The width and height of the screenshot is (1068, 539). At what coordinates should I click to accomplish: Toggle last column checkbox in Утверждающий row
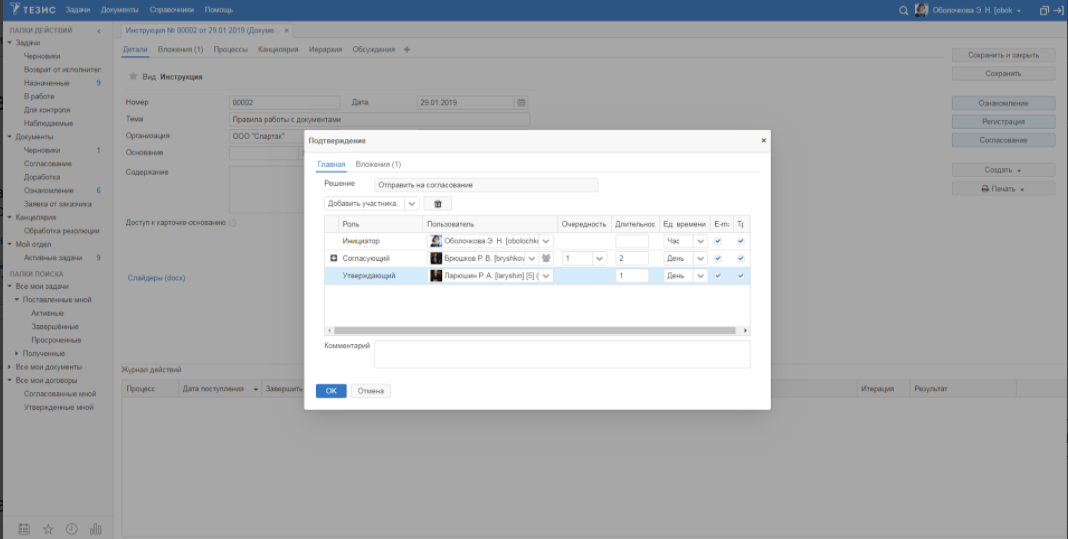(x=741, y=276)
